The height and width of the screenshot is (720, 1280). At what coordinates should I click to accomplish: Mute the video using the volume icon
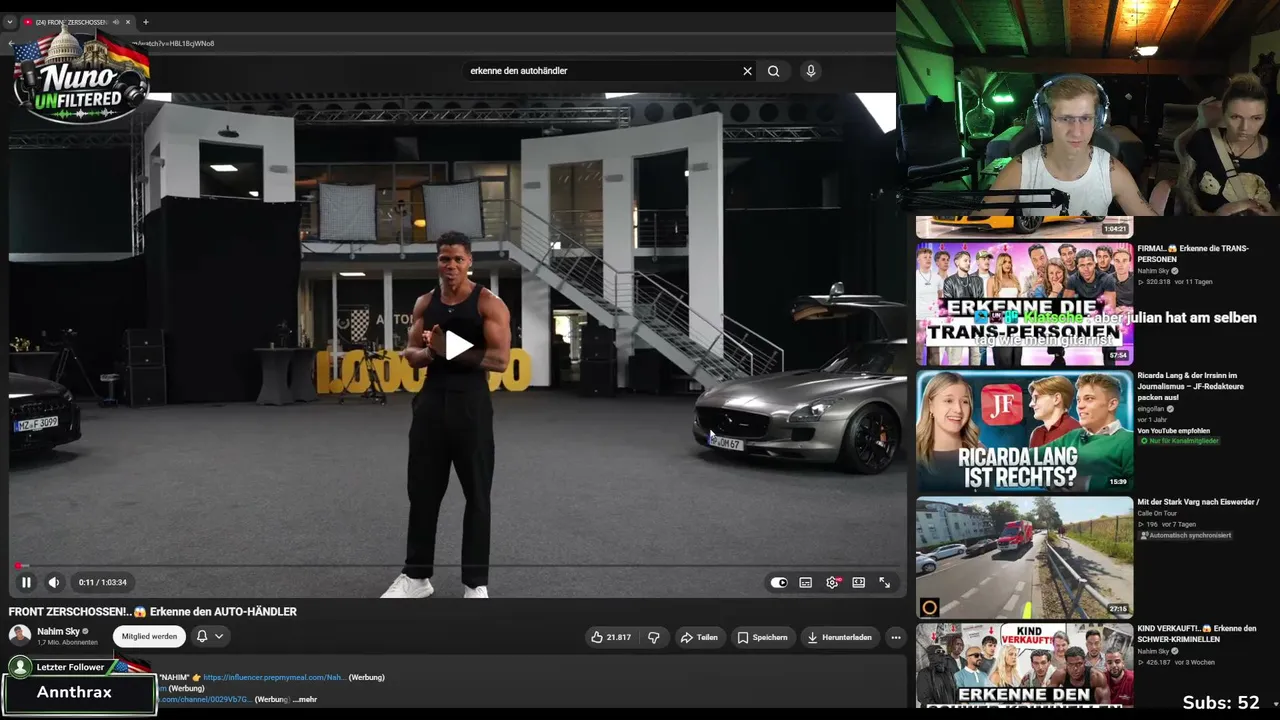(x=54, y=582)
